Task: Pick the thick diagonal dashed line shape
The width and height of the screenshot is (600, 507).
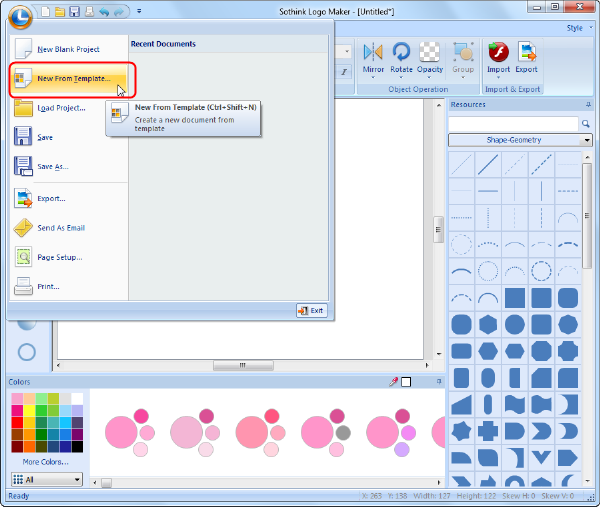Action: tap(541, 165)
